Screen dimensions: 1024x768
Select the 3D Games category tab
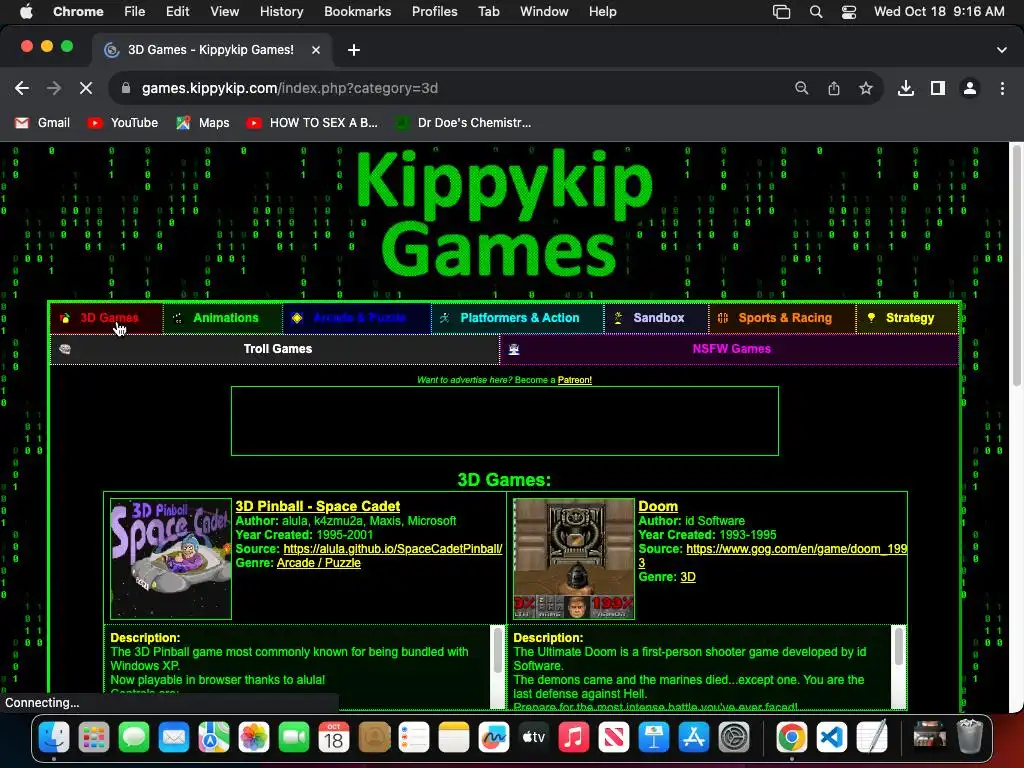click(x=107, y=318)
